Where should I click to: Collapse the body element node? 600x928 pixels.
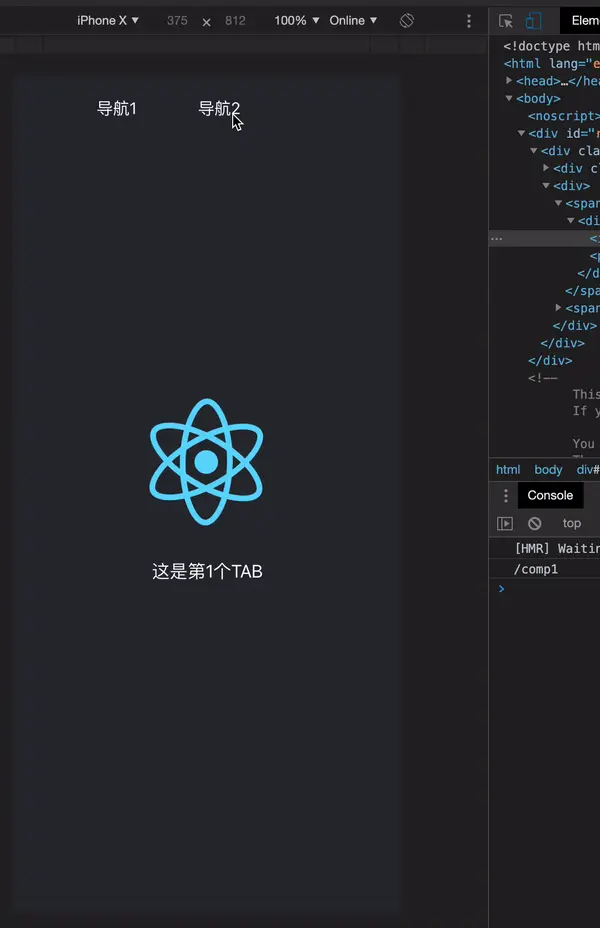pyautogui.click(x=509, y=98)
